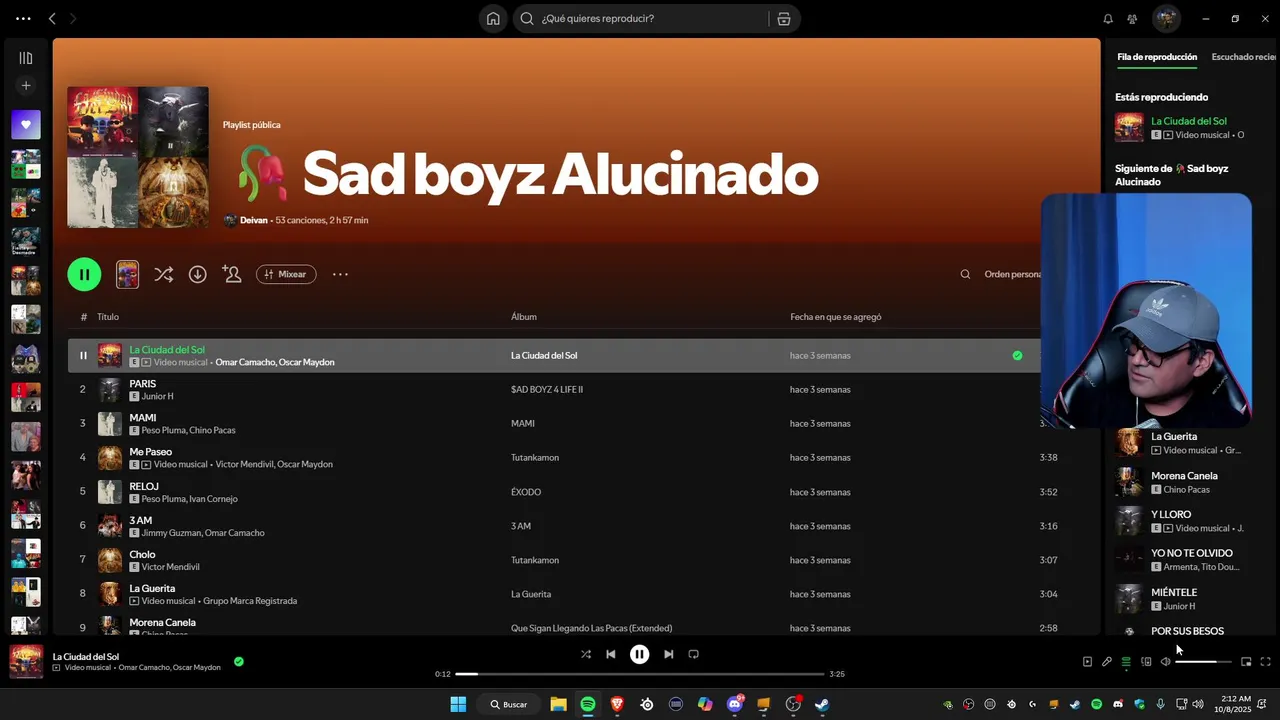This screenshot has height=720, width=1280.
Task: Open the now-playing album thumbnail at bottom left
Action: [x=26, y=662]
